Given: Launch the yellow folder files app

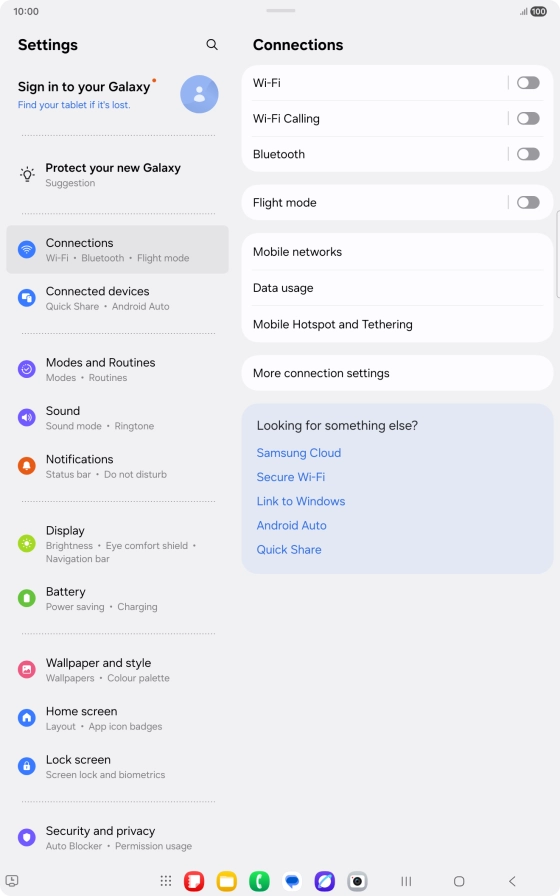Looking at the screenshot, I should [227, 881].
